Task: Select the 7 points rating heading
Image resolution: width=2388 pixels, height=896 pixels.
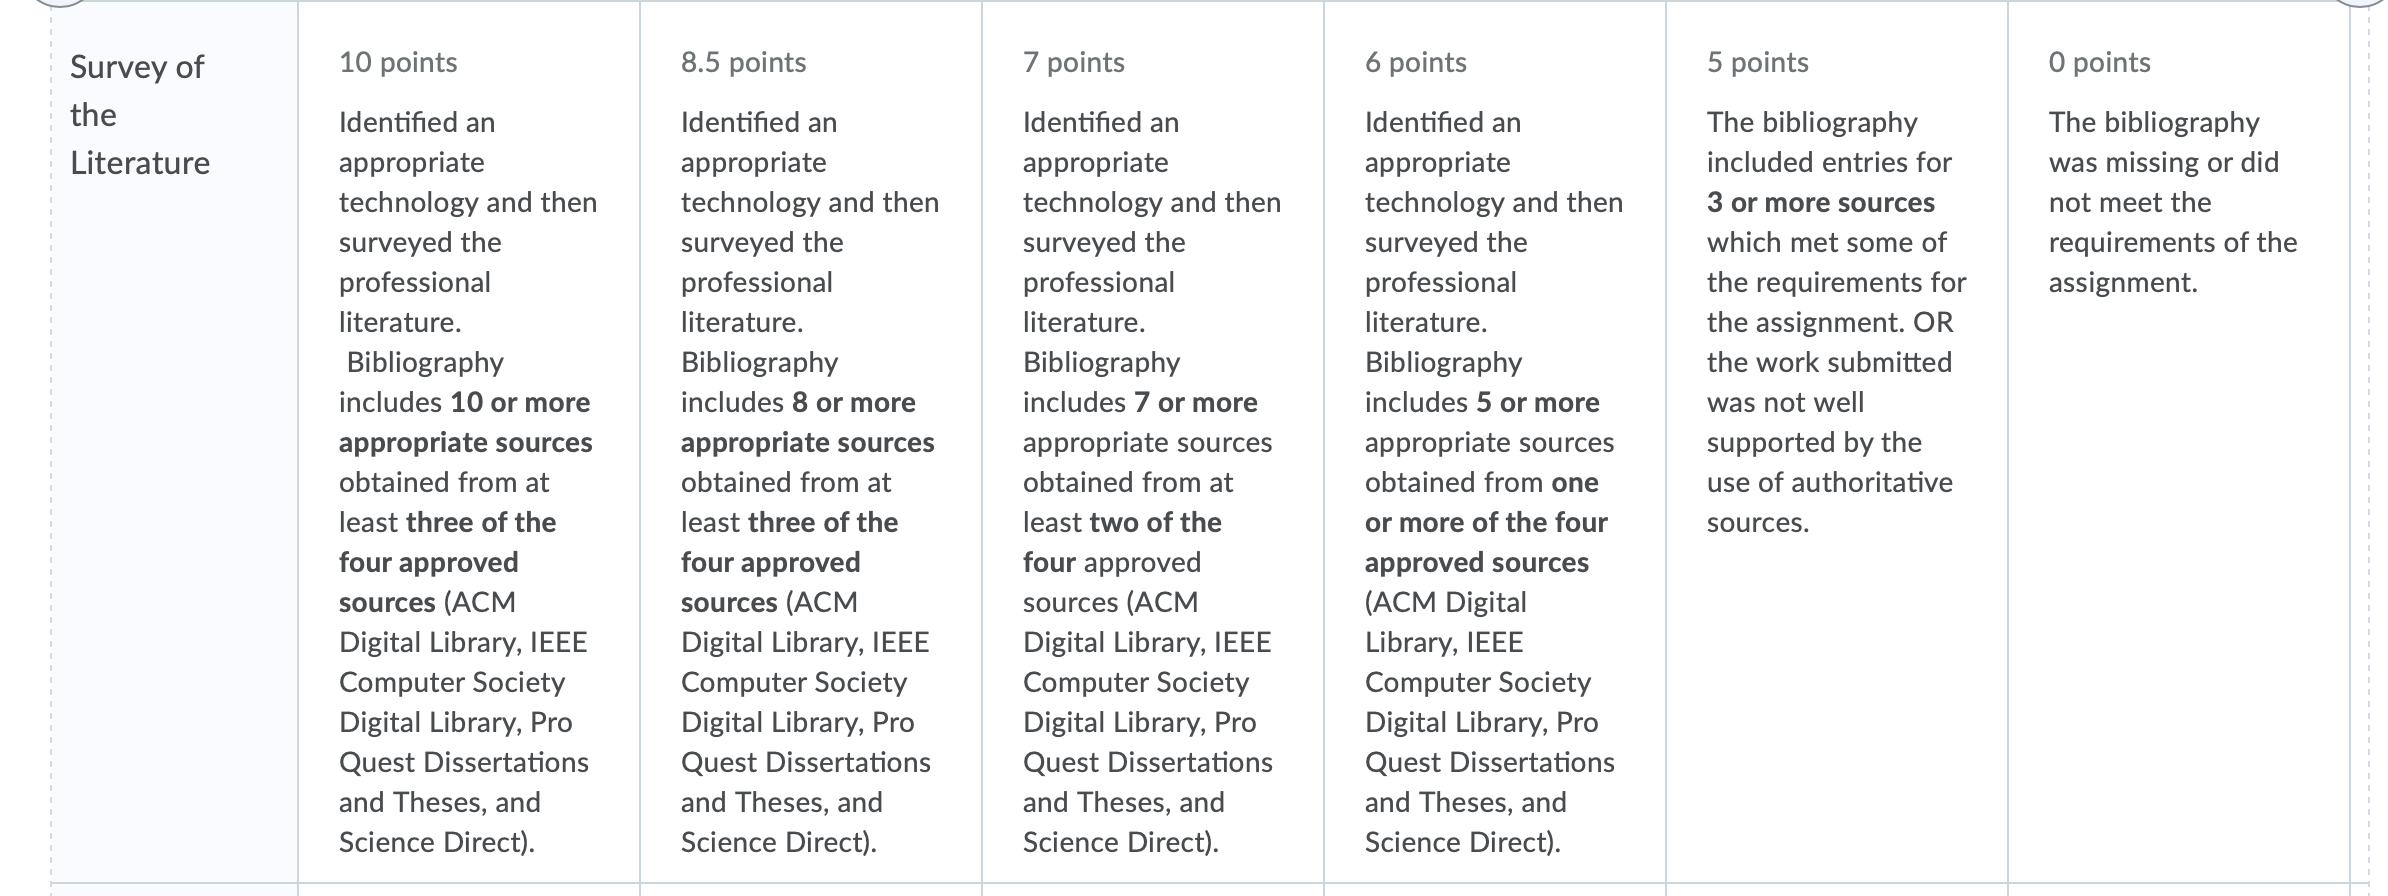Action: point(1073,62)
